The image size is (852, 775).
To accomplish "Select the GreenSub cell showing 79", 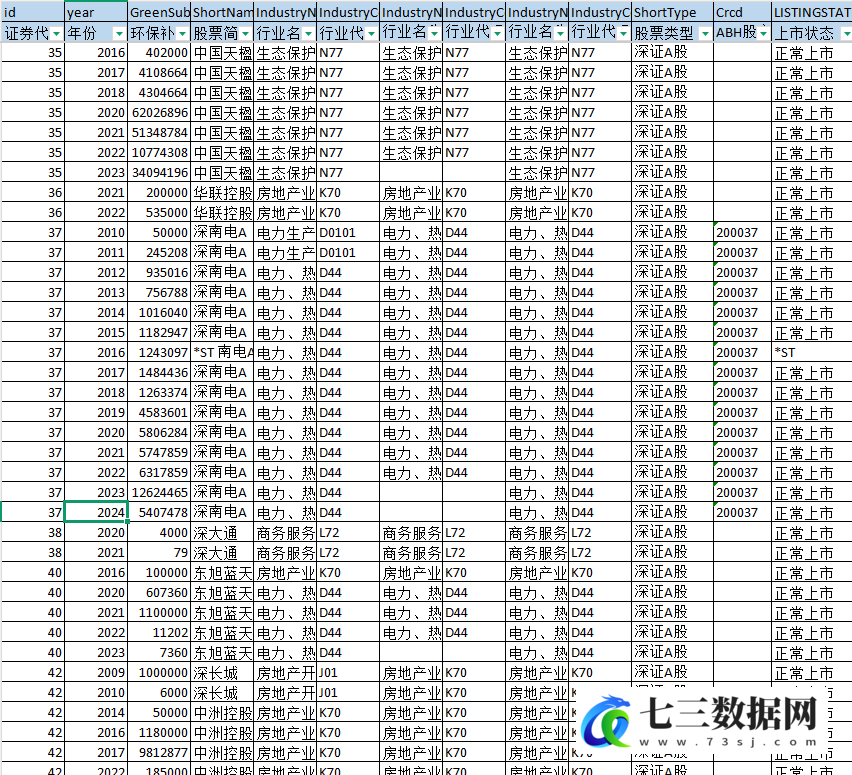I will 159,553.
